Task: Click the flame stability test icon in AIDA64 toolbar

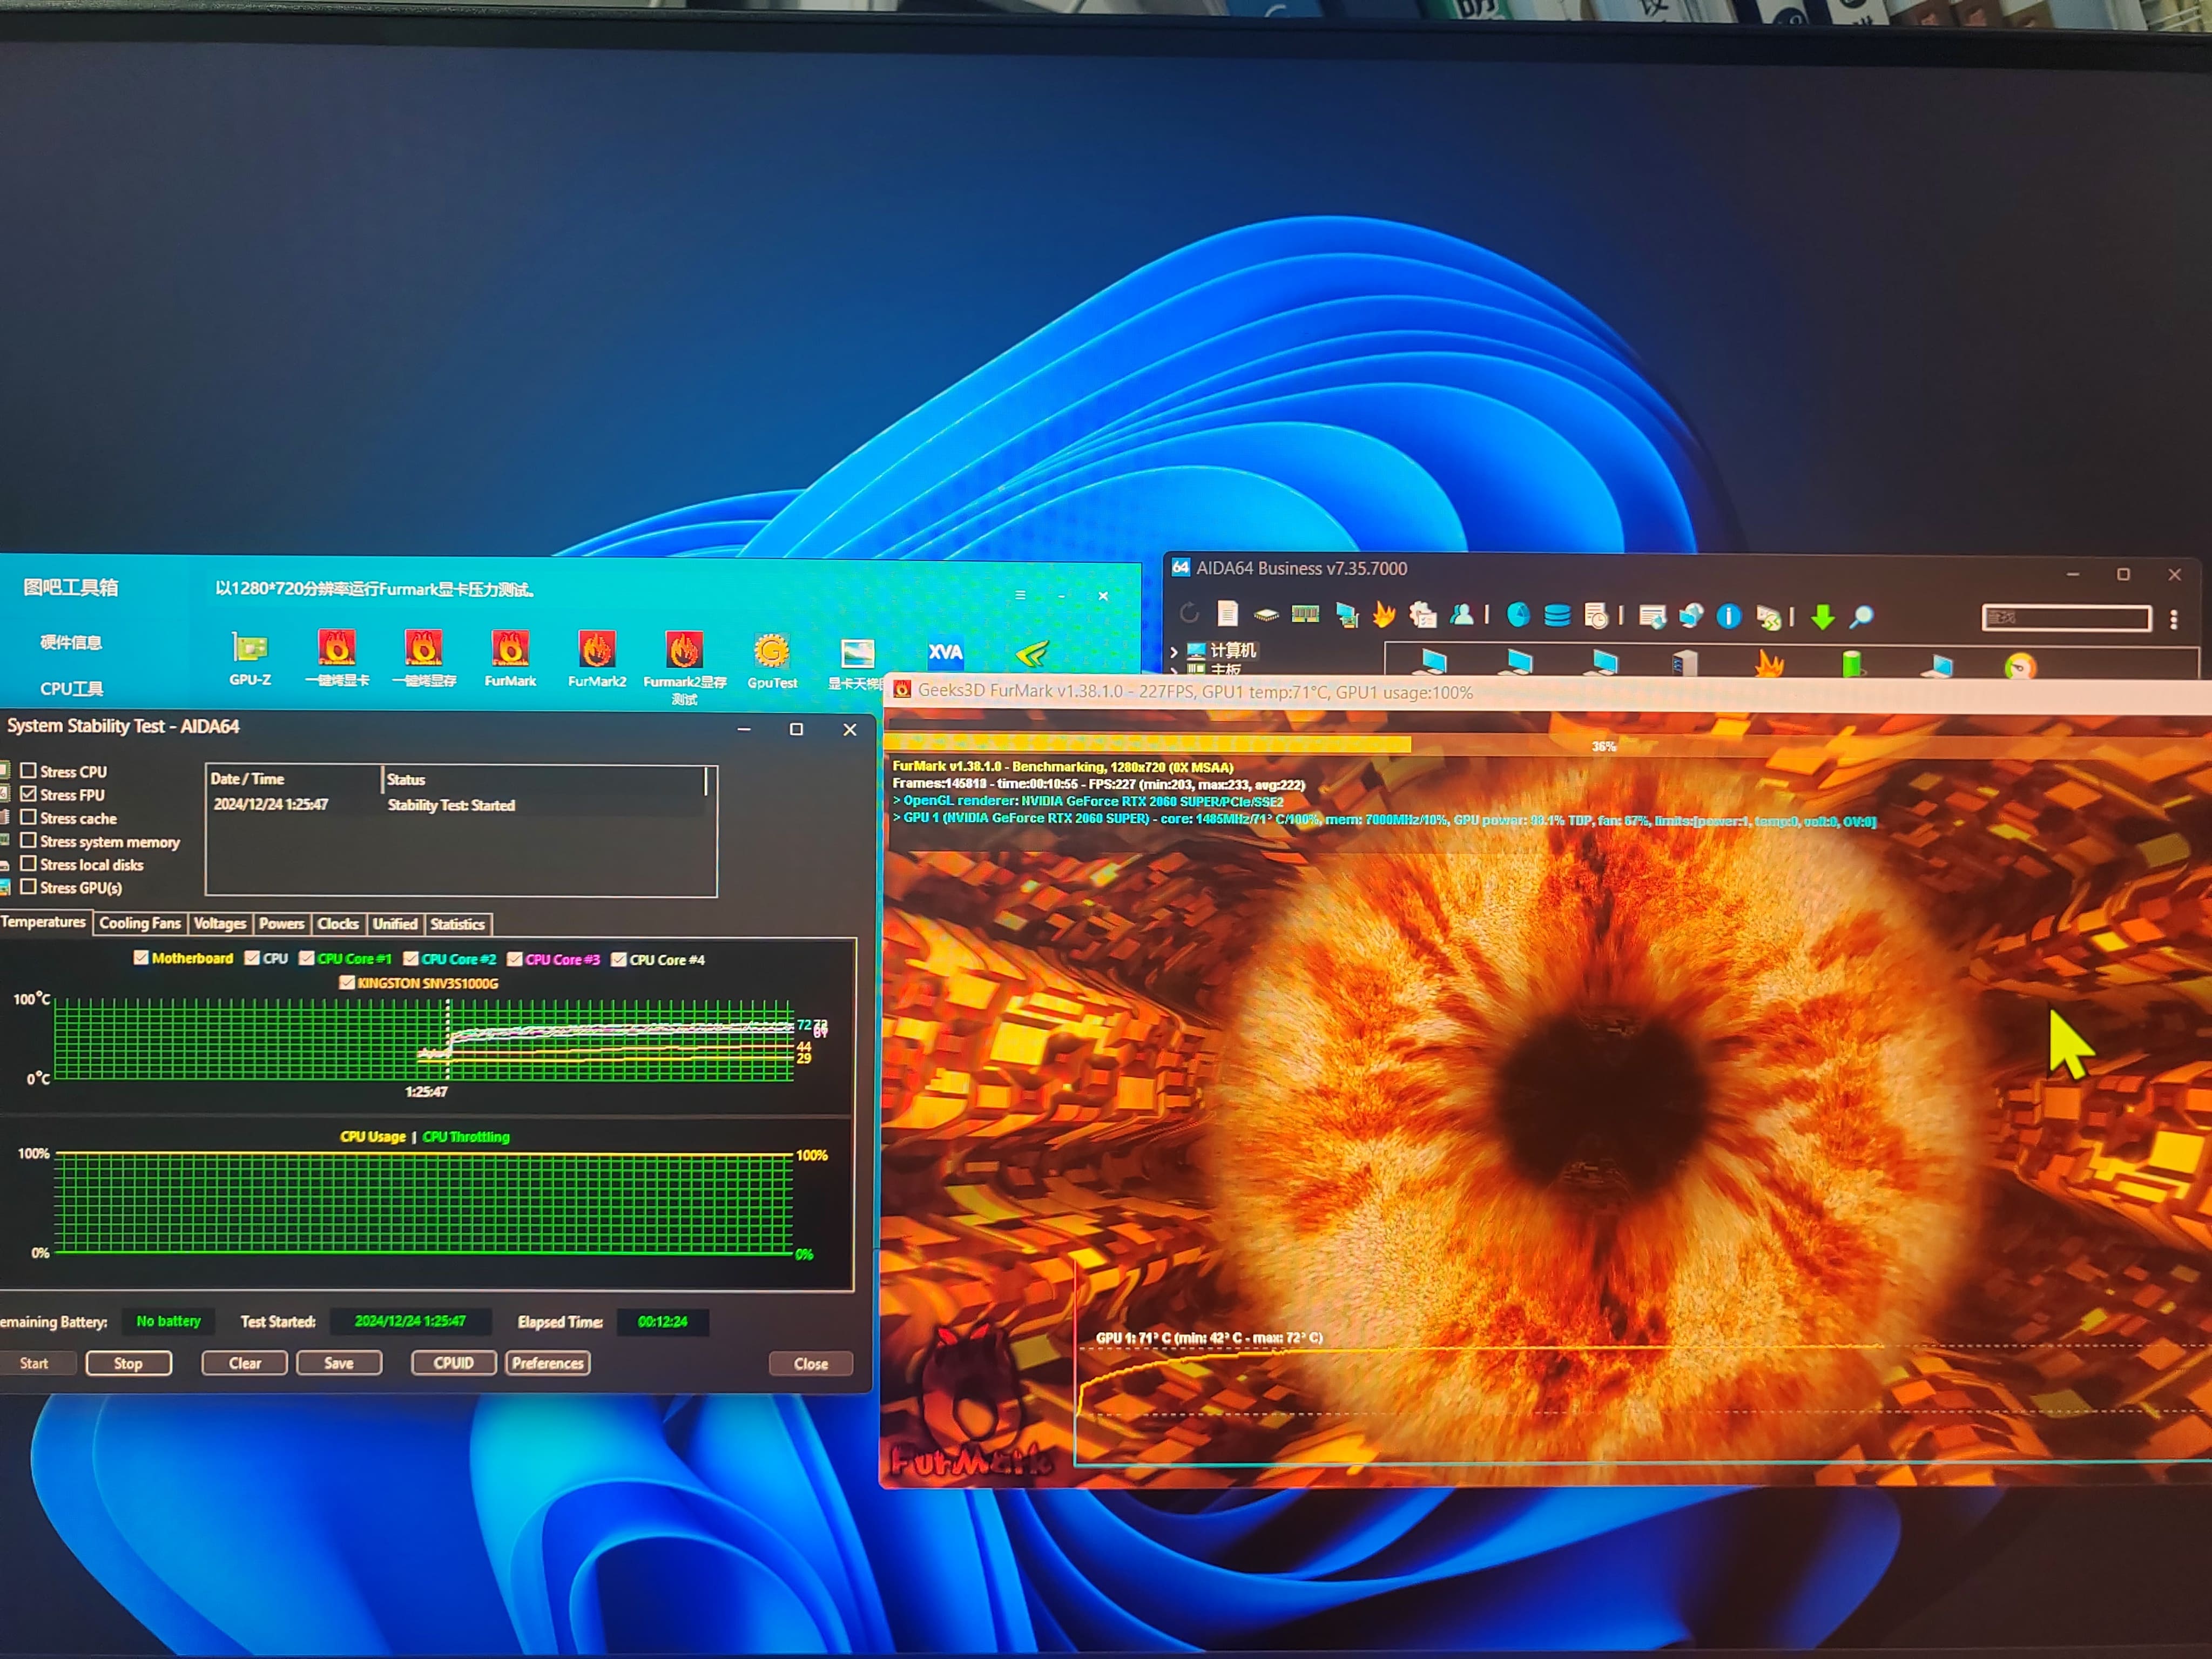Action: point(1384,615)
